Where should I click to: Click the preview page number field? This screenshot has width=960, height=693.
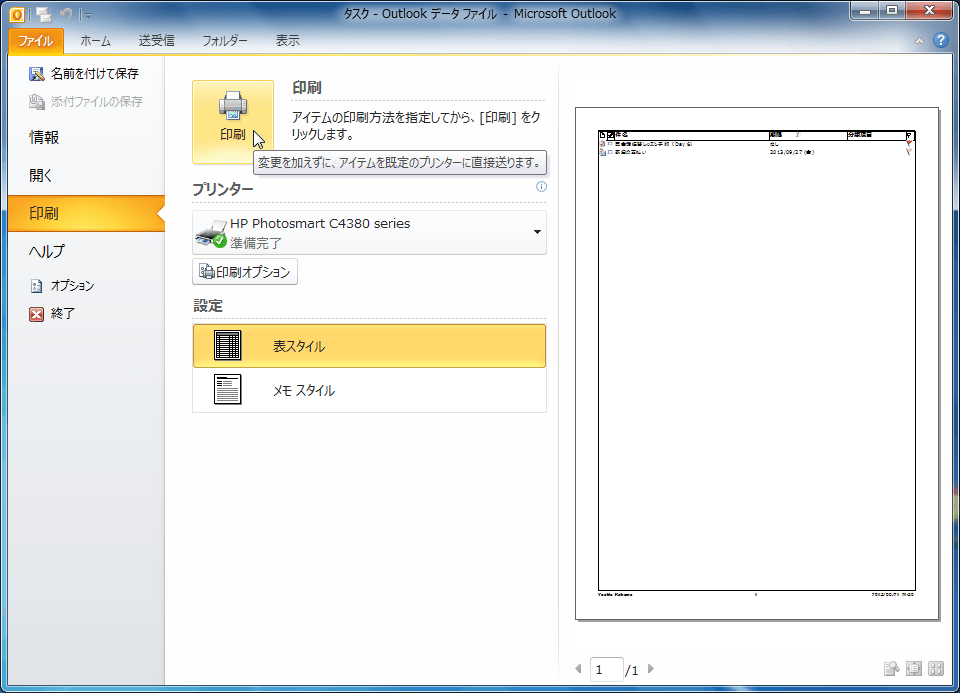pos(606,670)
